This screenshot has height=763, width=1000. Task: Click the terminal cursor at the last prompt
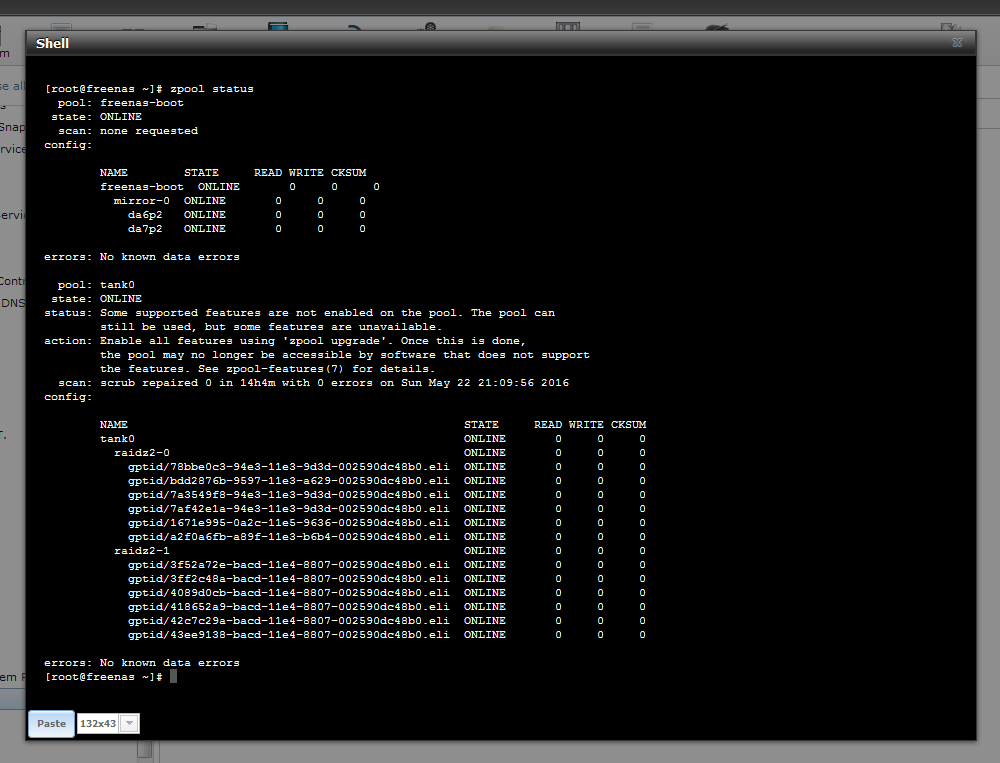click(173, 676)
